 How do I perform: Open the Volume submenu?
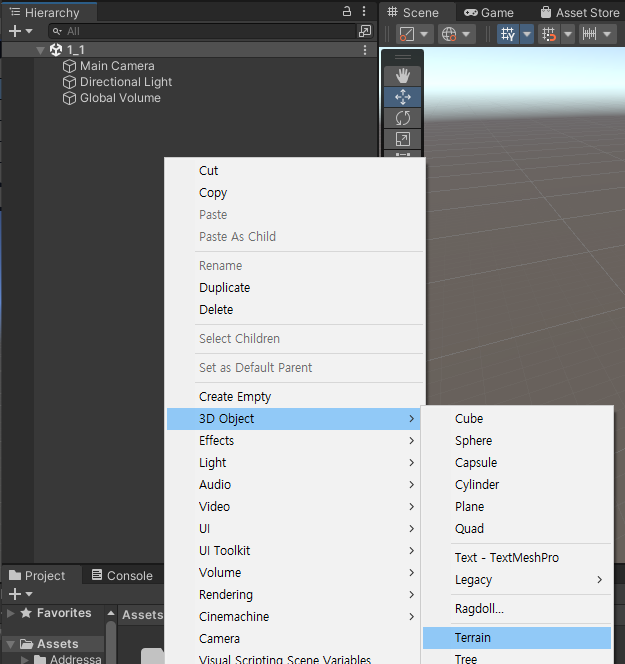(293, 573)
